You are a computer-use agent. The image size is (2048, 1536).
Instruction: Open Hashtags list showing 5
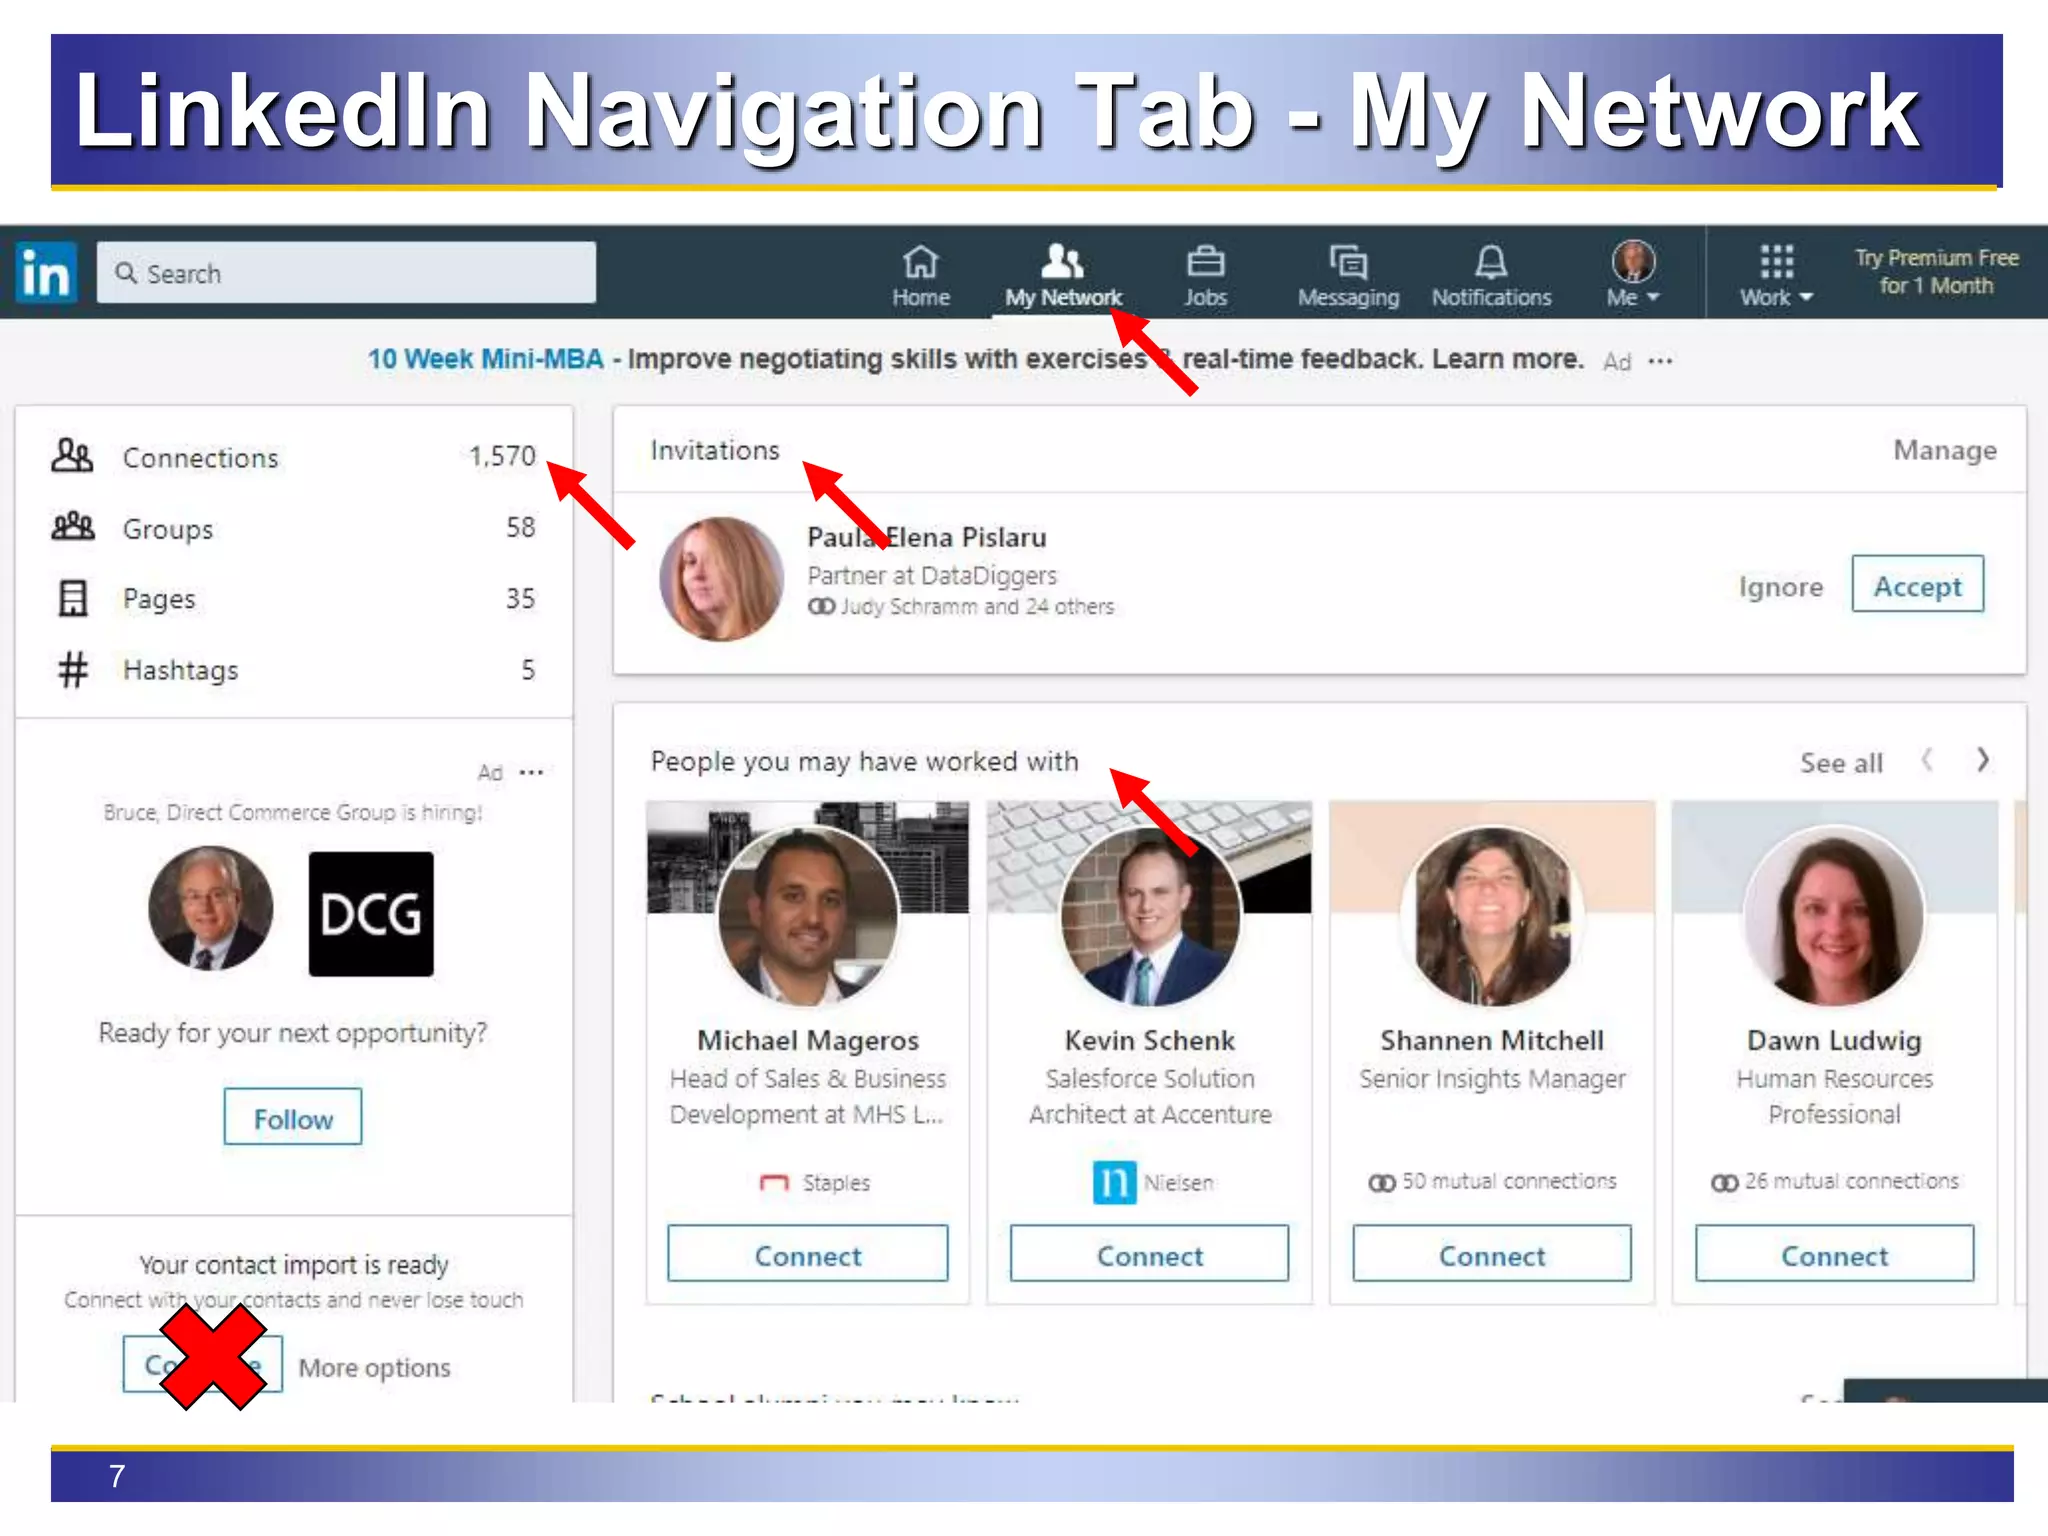[x=294, y=670]
